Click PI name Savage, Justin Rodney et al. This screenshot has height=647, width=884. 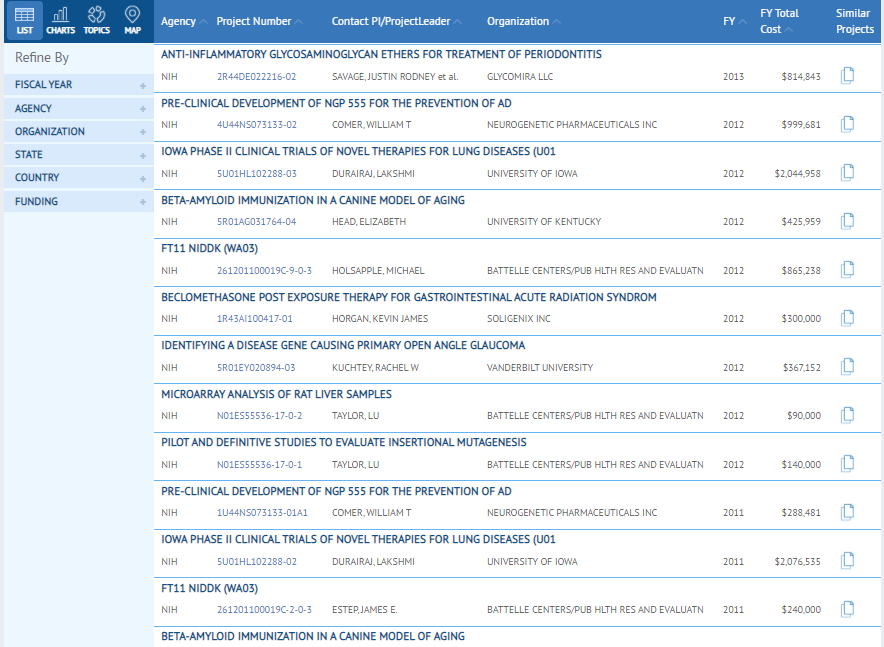point(395,77)
